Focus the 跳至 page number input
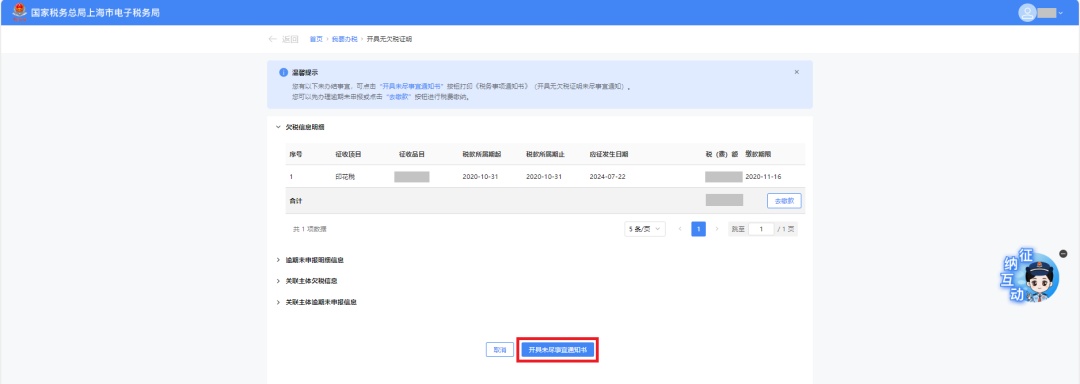 (761, 229)
